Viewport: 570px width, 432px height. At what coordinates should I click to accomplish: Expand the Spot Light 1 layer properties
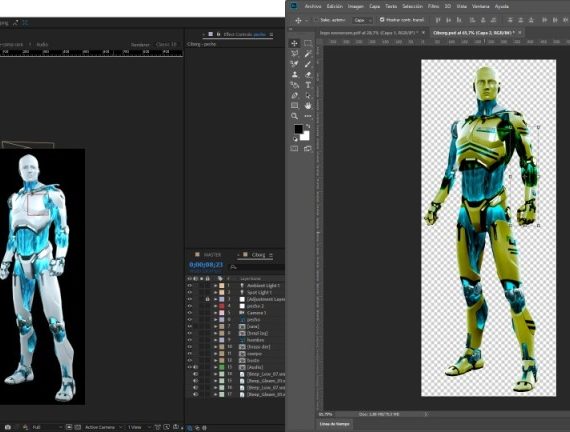215,293
